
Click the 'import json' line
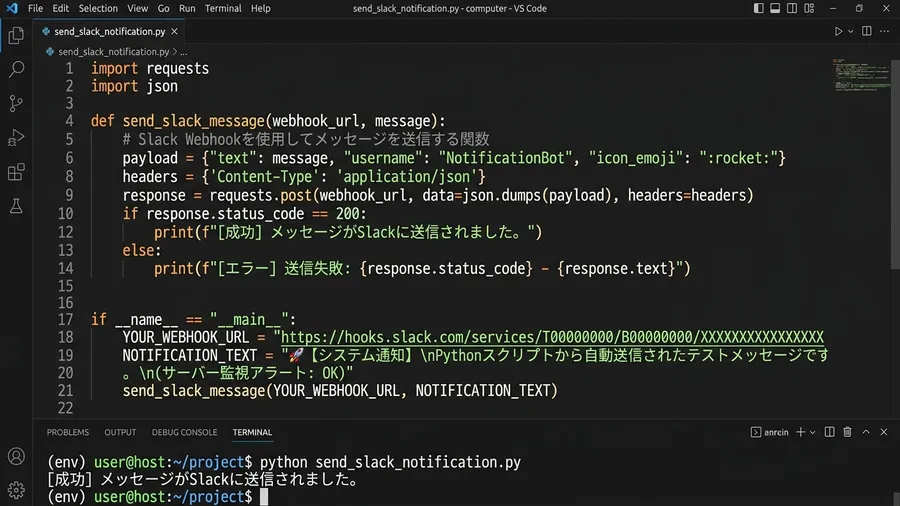coord(134,86)
